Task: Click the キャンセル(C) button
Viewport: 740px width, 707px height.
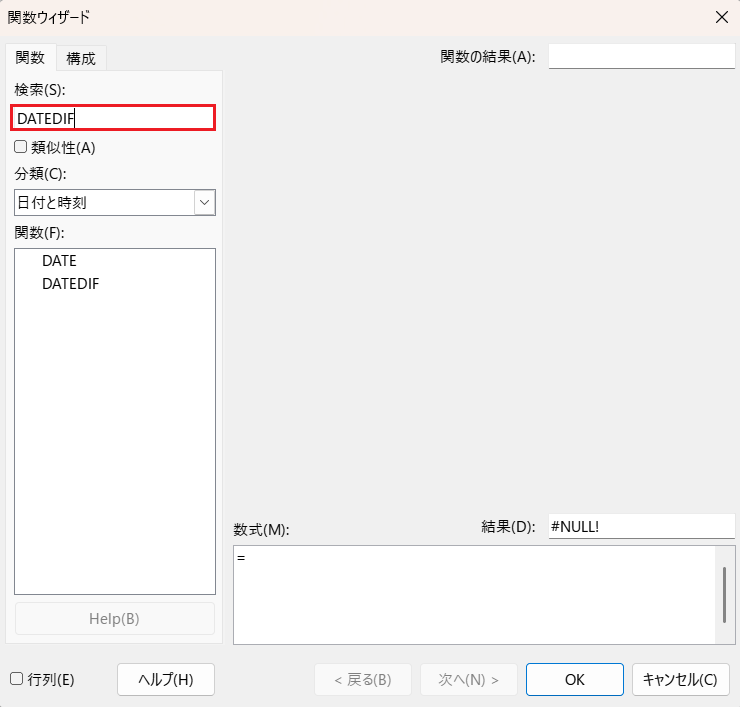Action: click(680, 679)
